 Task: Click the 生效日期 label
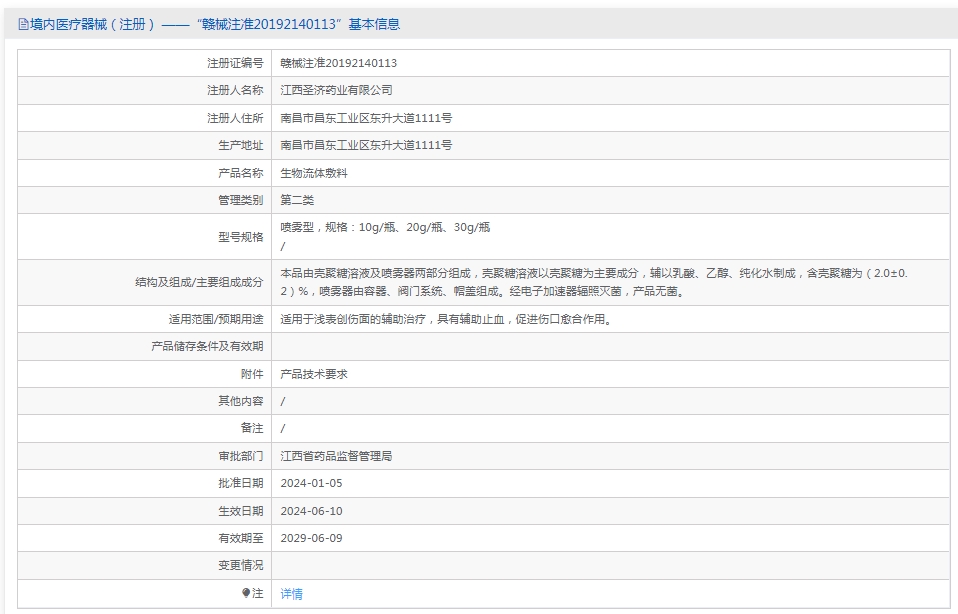click(x=241, y=511)
